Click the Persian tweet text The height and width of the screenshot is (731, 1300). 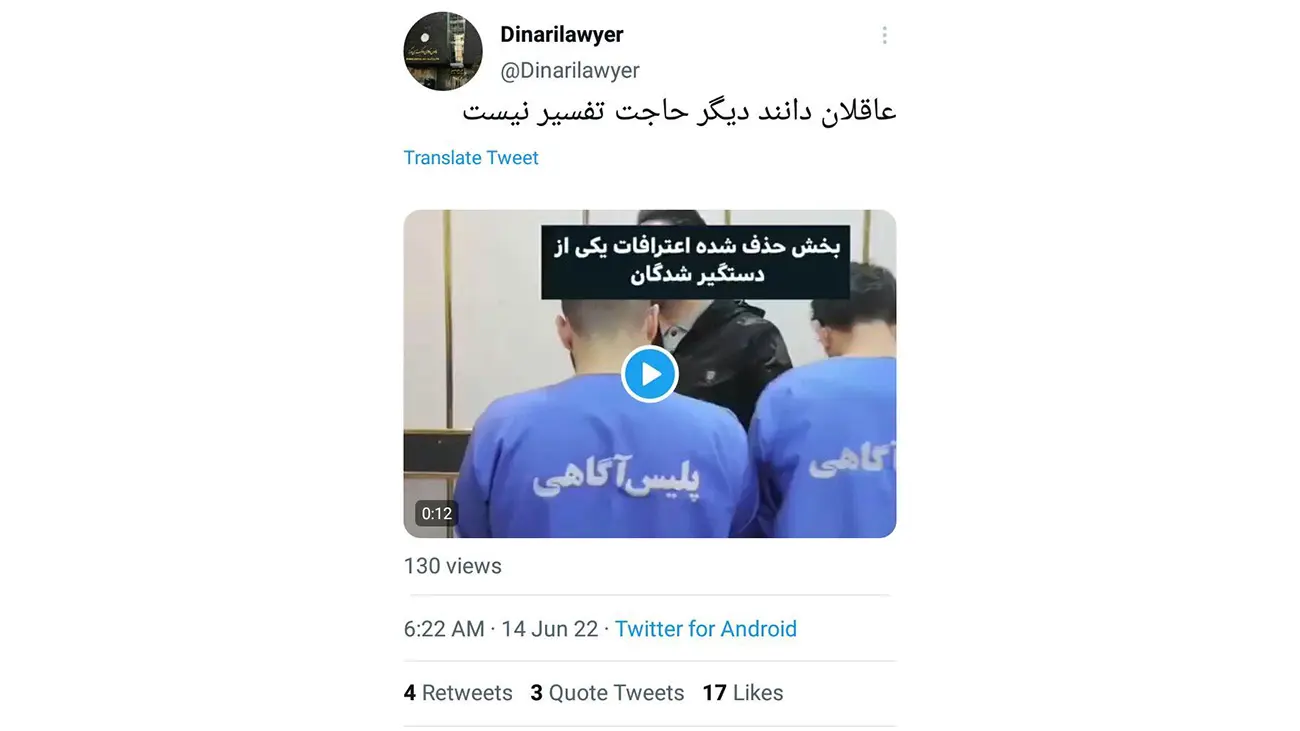point(680,111)
